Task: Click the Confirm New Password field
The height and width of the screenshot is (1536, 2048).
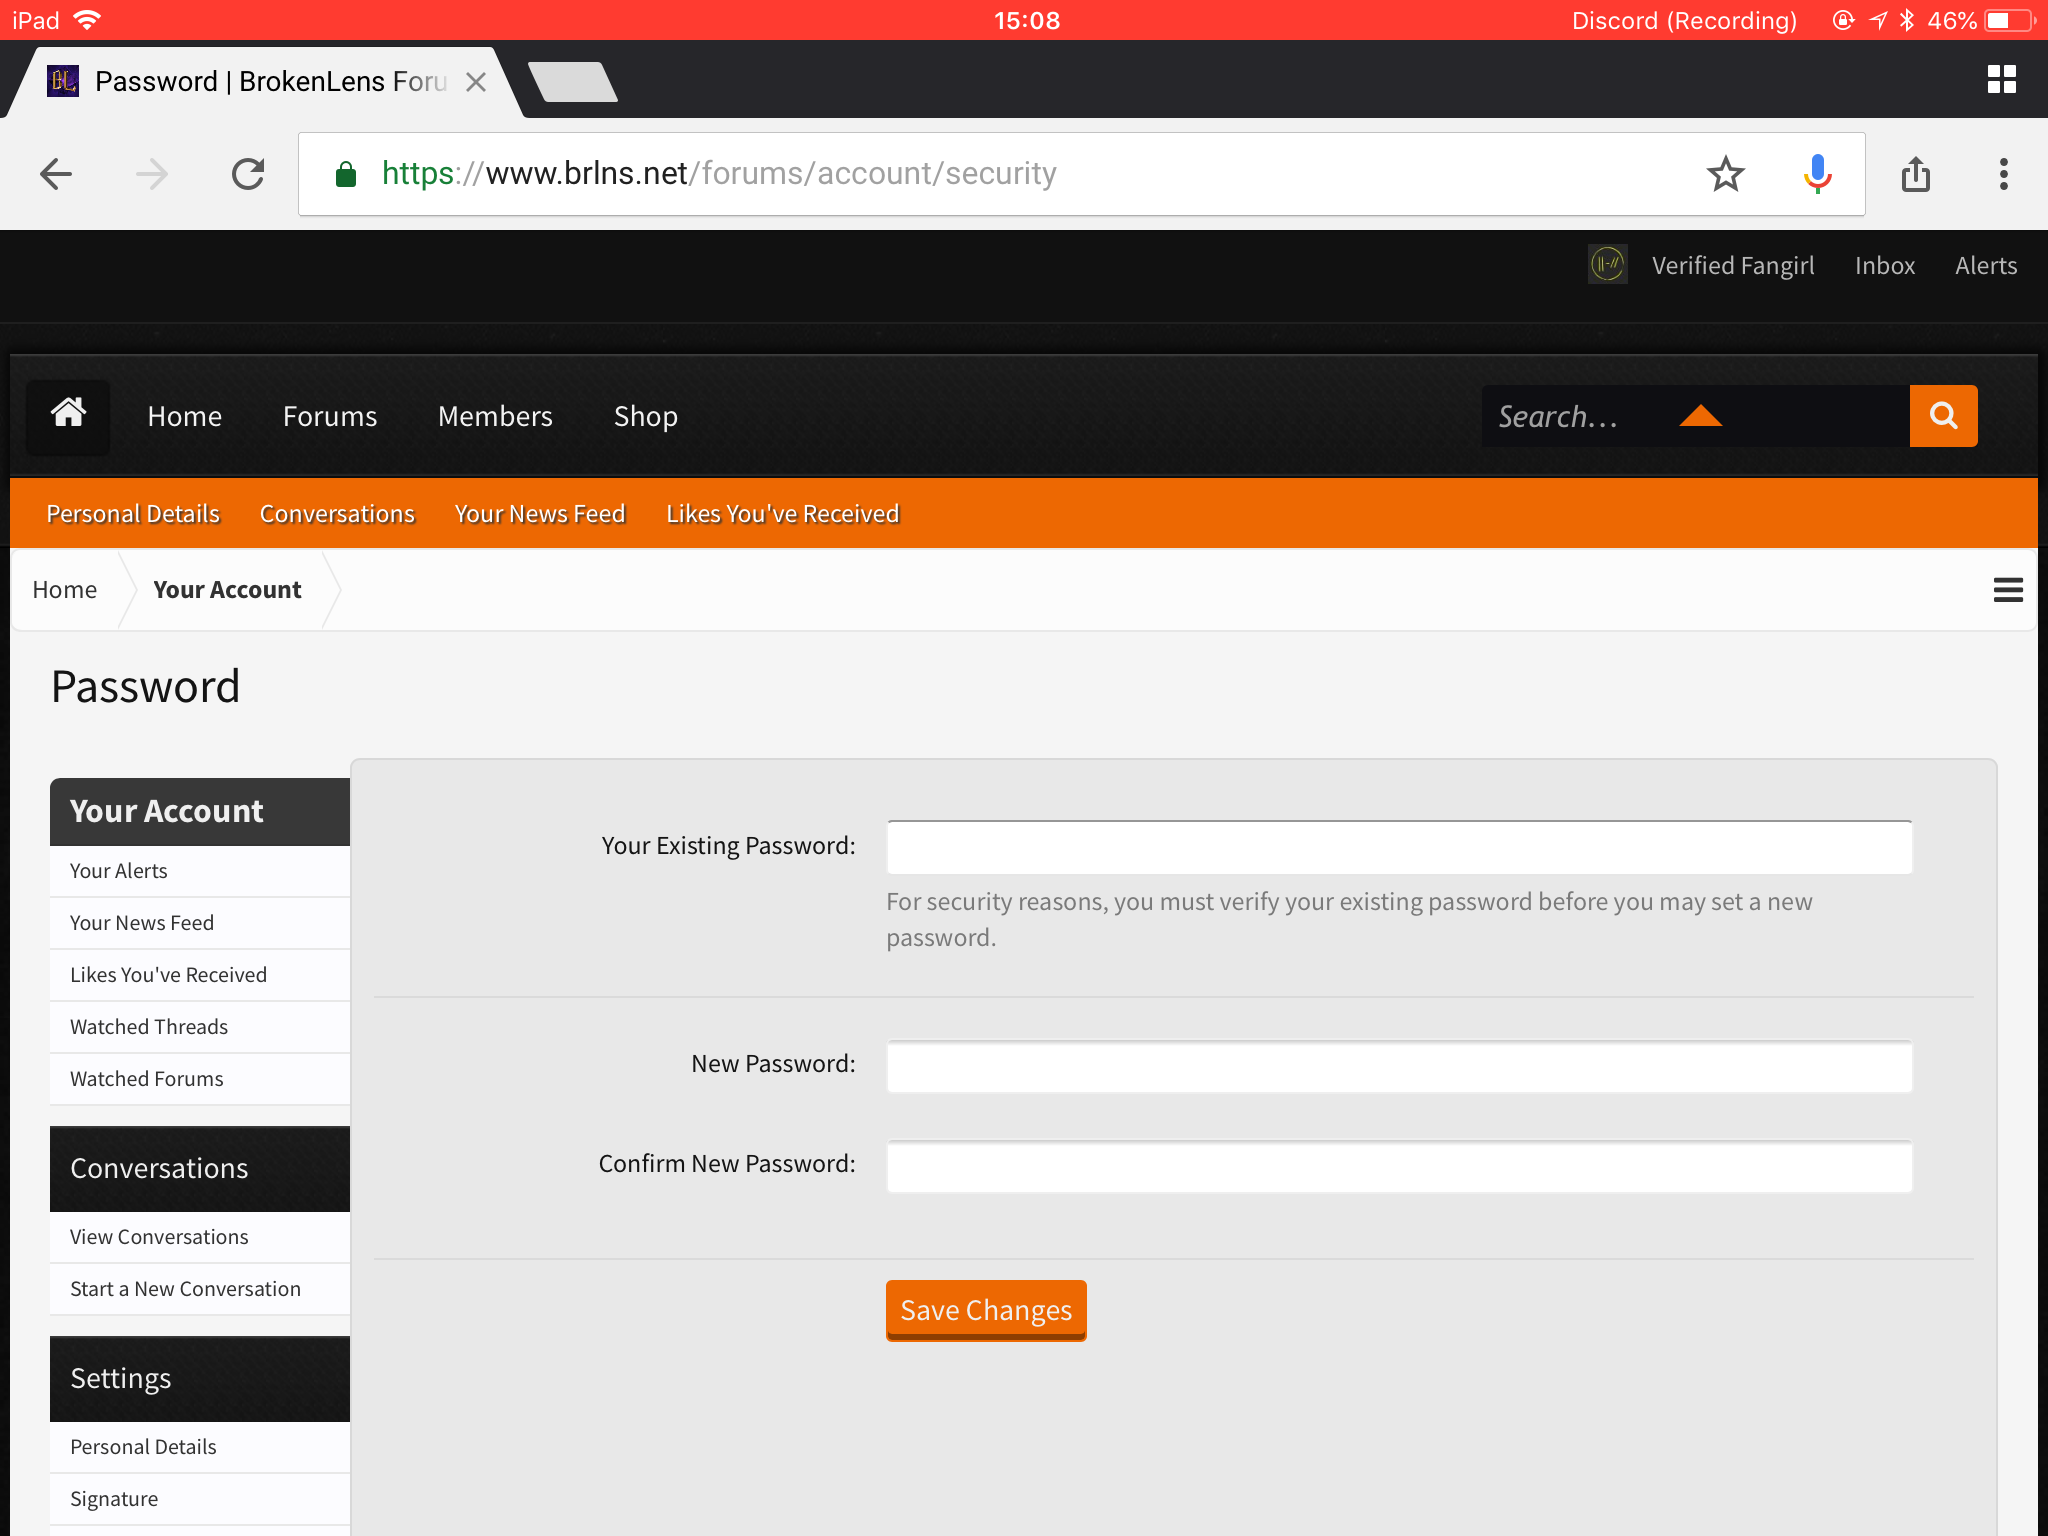Action: pyautogui.click(x=1399, y=1166)
